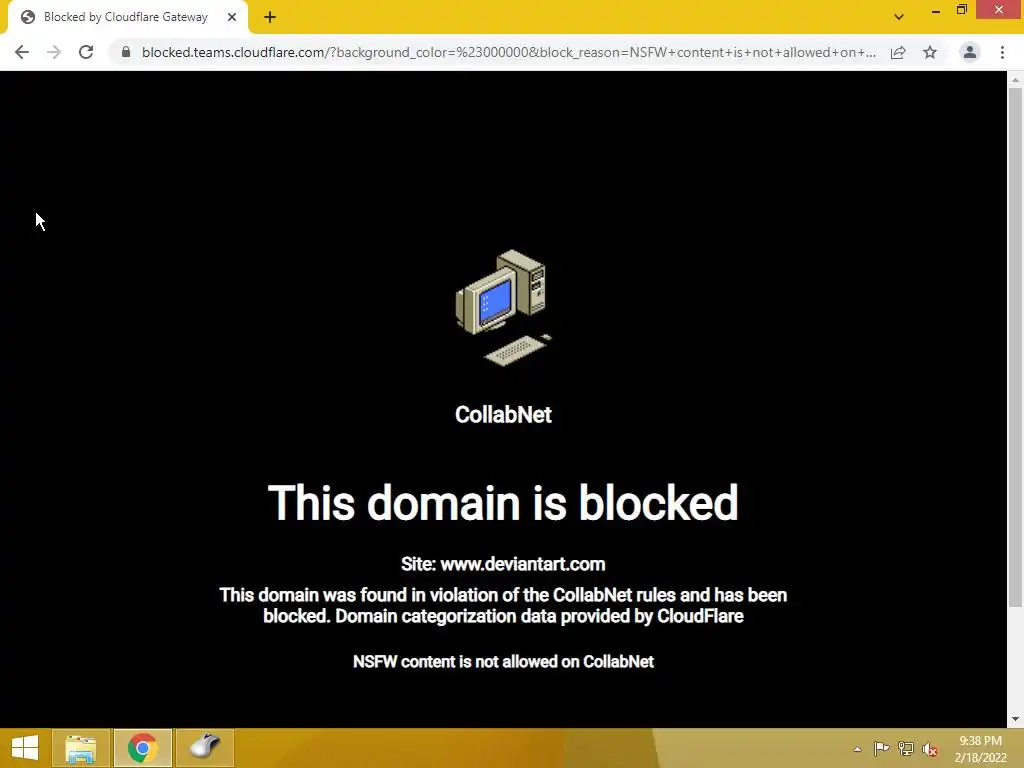Reload the blocked page

click(x=86, y=52)
